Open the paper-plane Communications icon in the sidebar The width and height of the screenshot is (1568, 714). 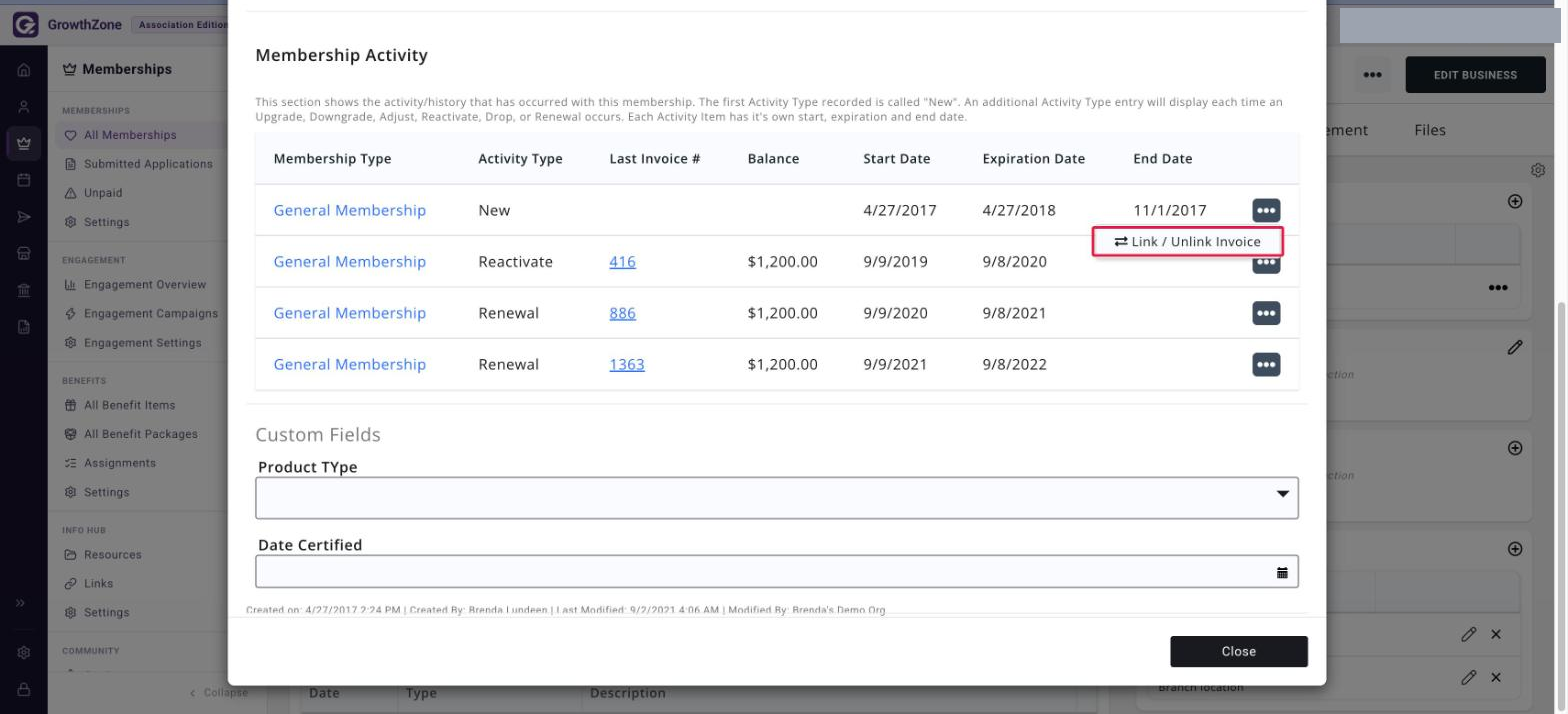click(x=24, y=217)
